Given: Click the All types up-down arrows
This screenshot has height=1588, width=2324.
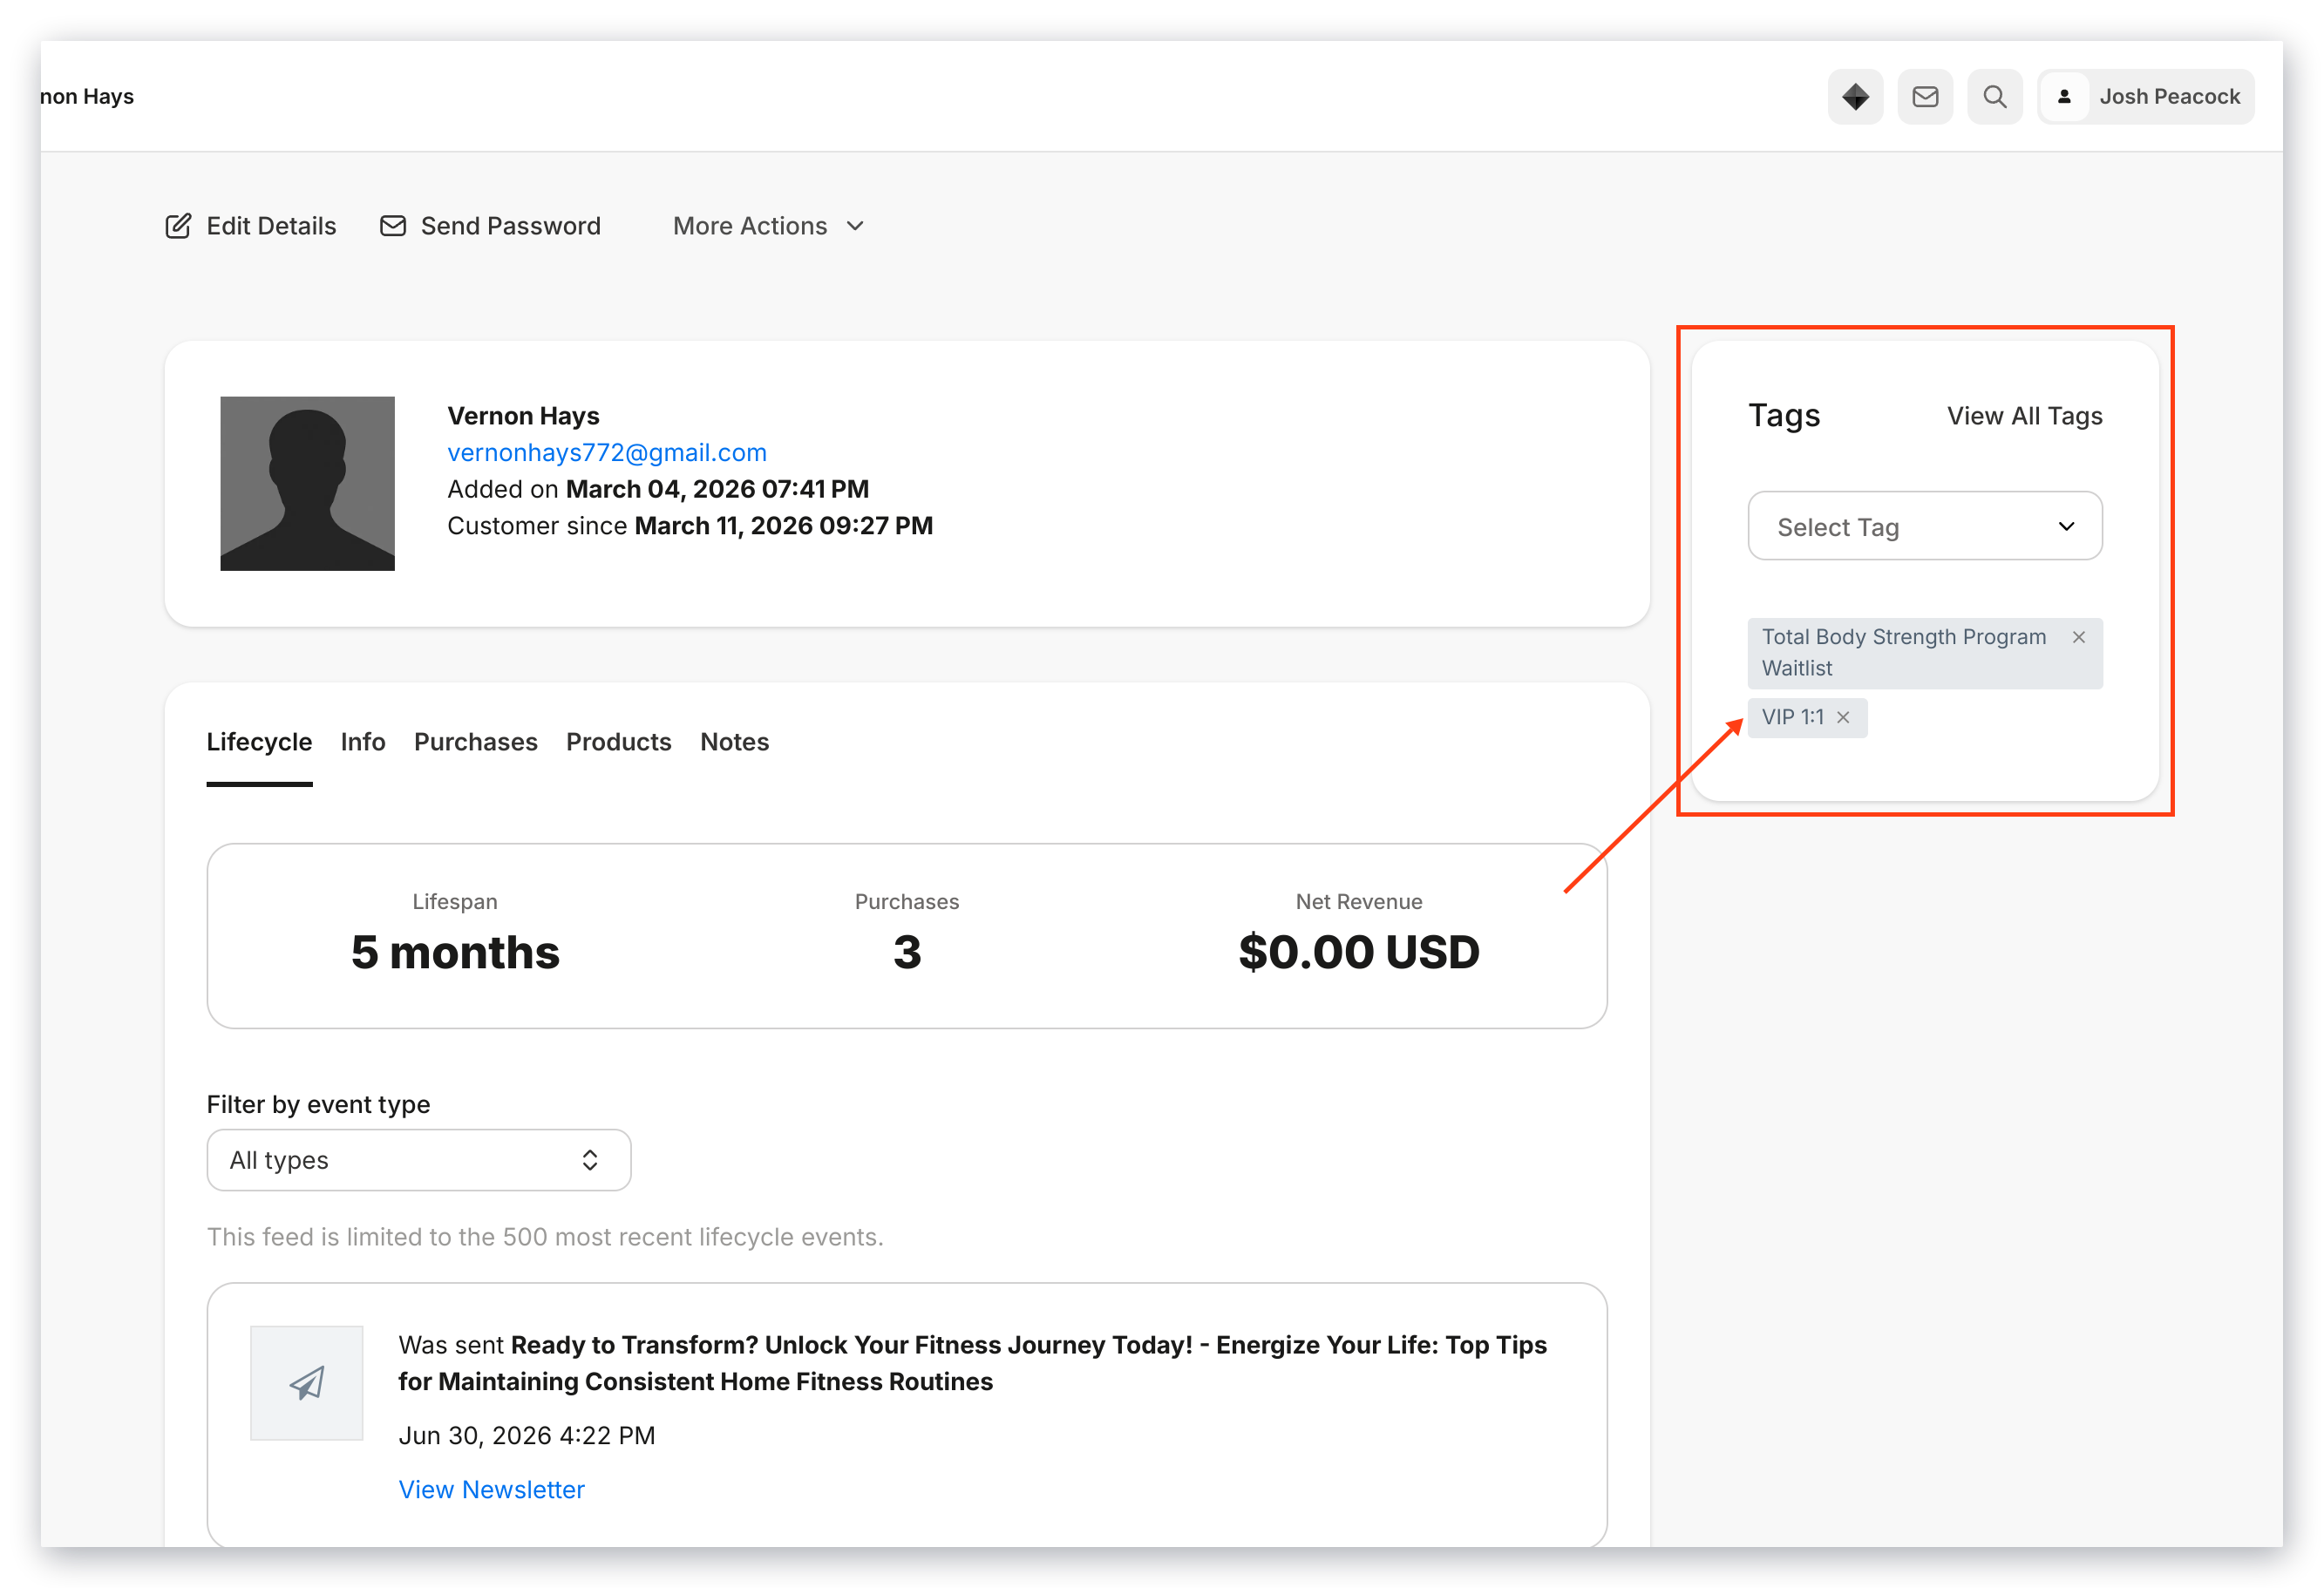Looking at the screenshot, I should click(x=589, y=1160).
